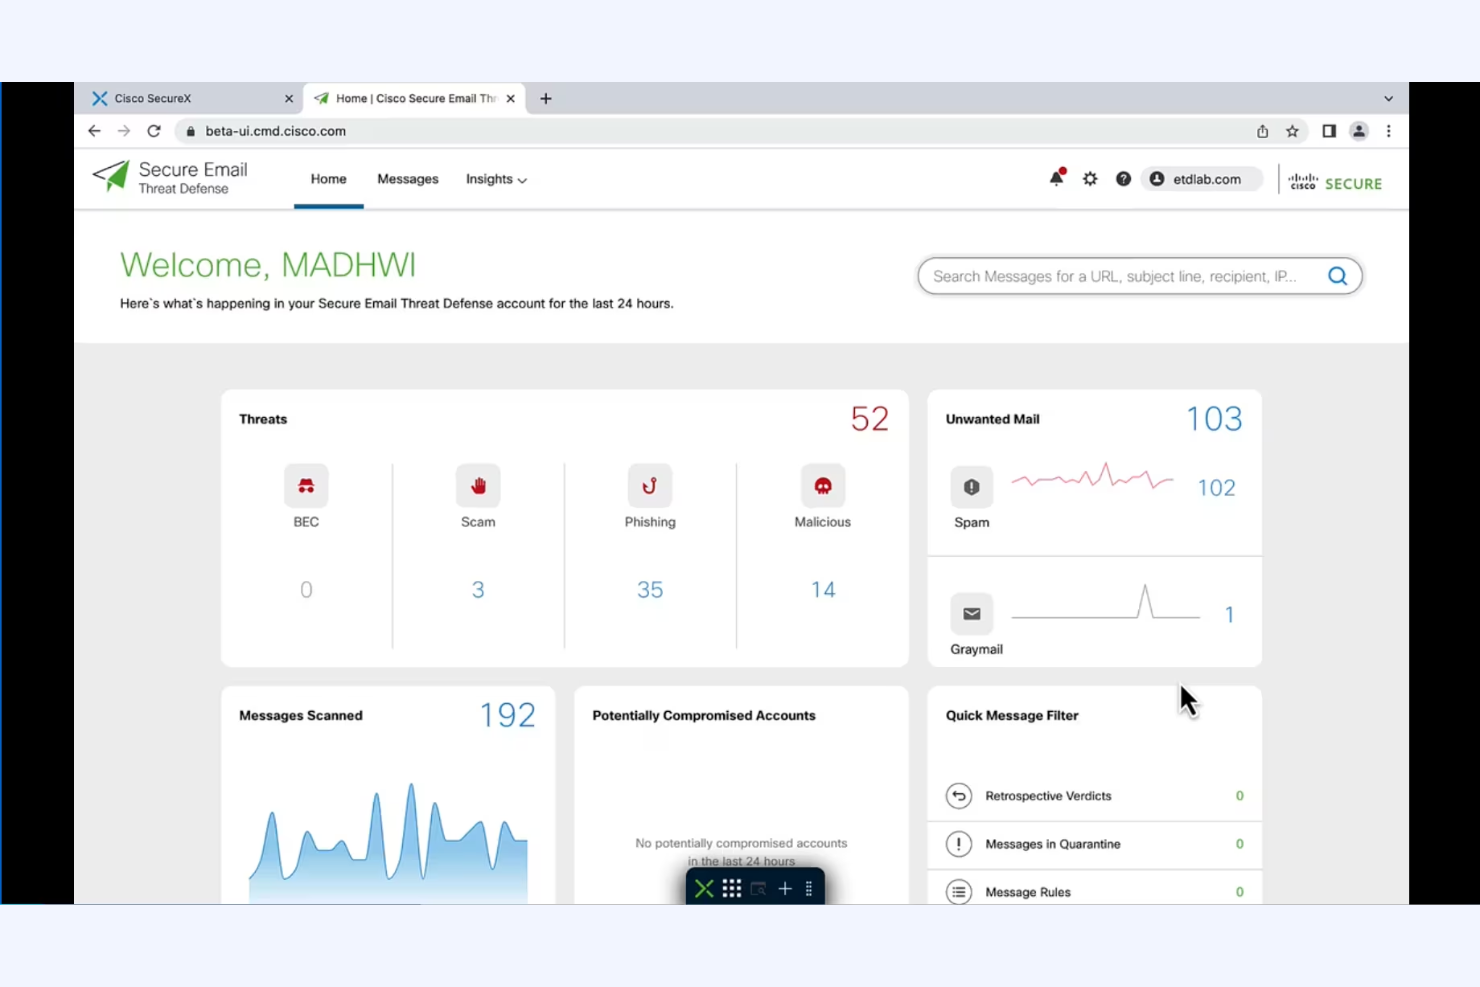Screen dimensions: 1480x987
Task: Click the SecureX ribbon X icon
Action: pos(704,888)
